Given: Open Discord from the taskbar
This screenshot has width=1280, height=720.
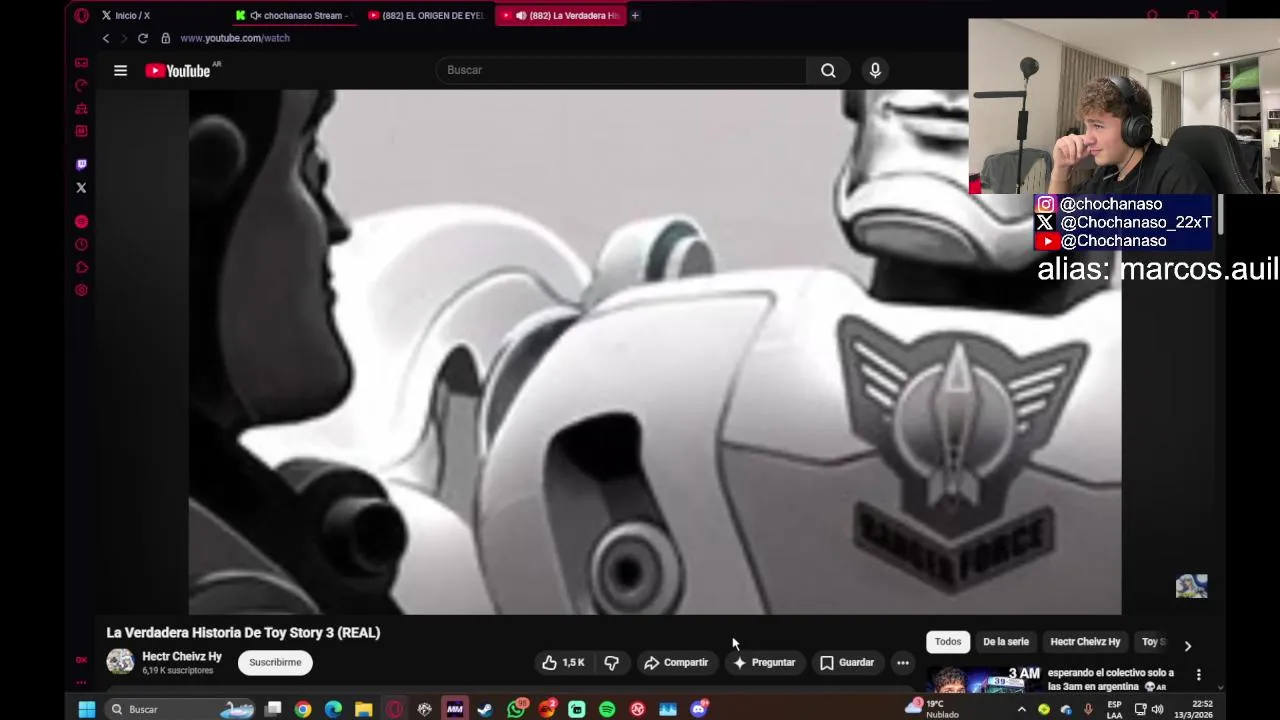Looking at the screenshot, I should [699, 709].
